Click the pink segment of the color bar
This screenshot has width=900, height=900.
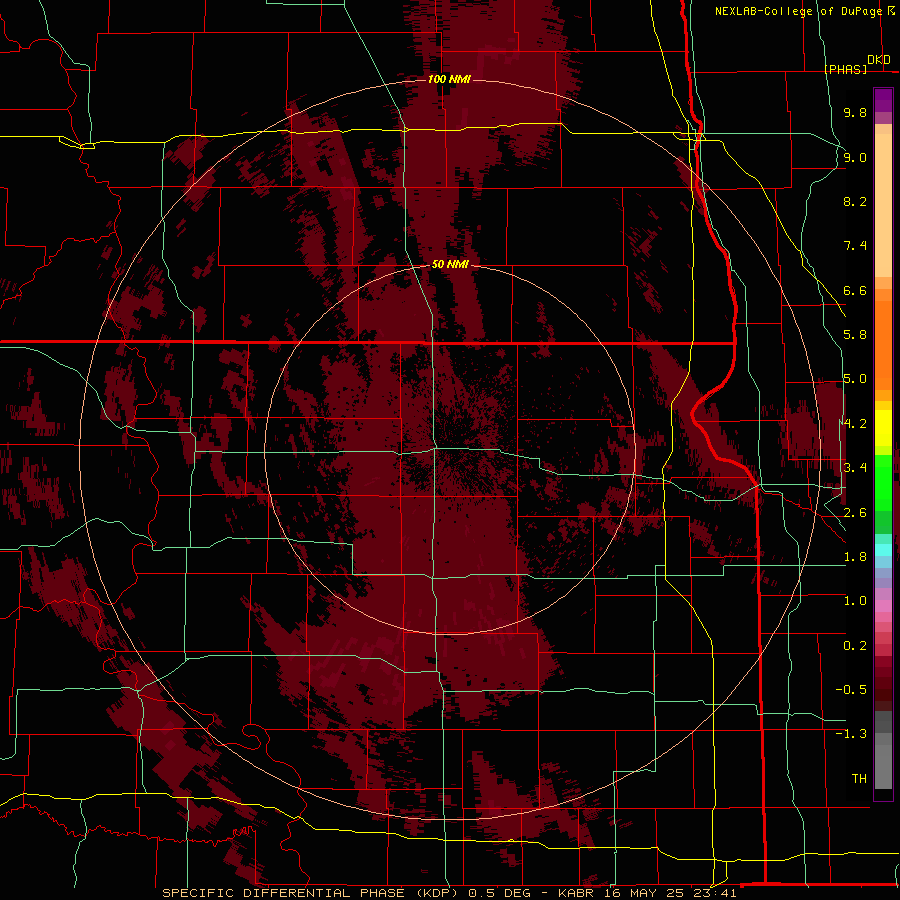(x=883, y=606)
